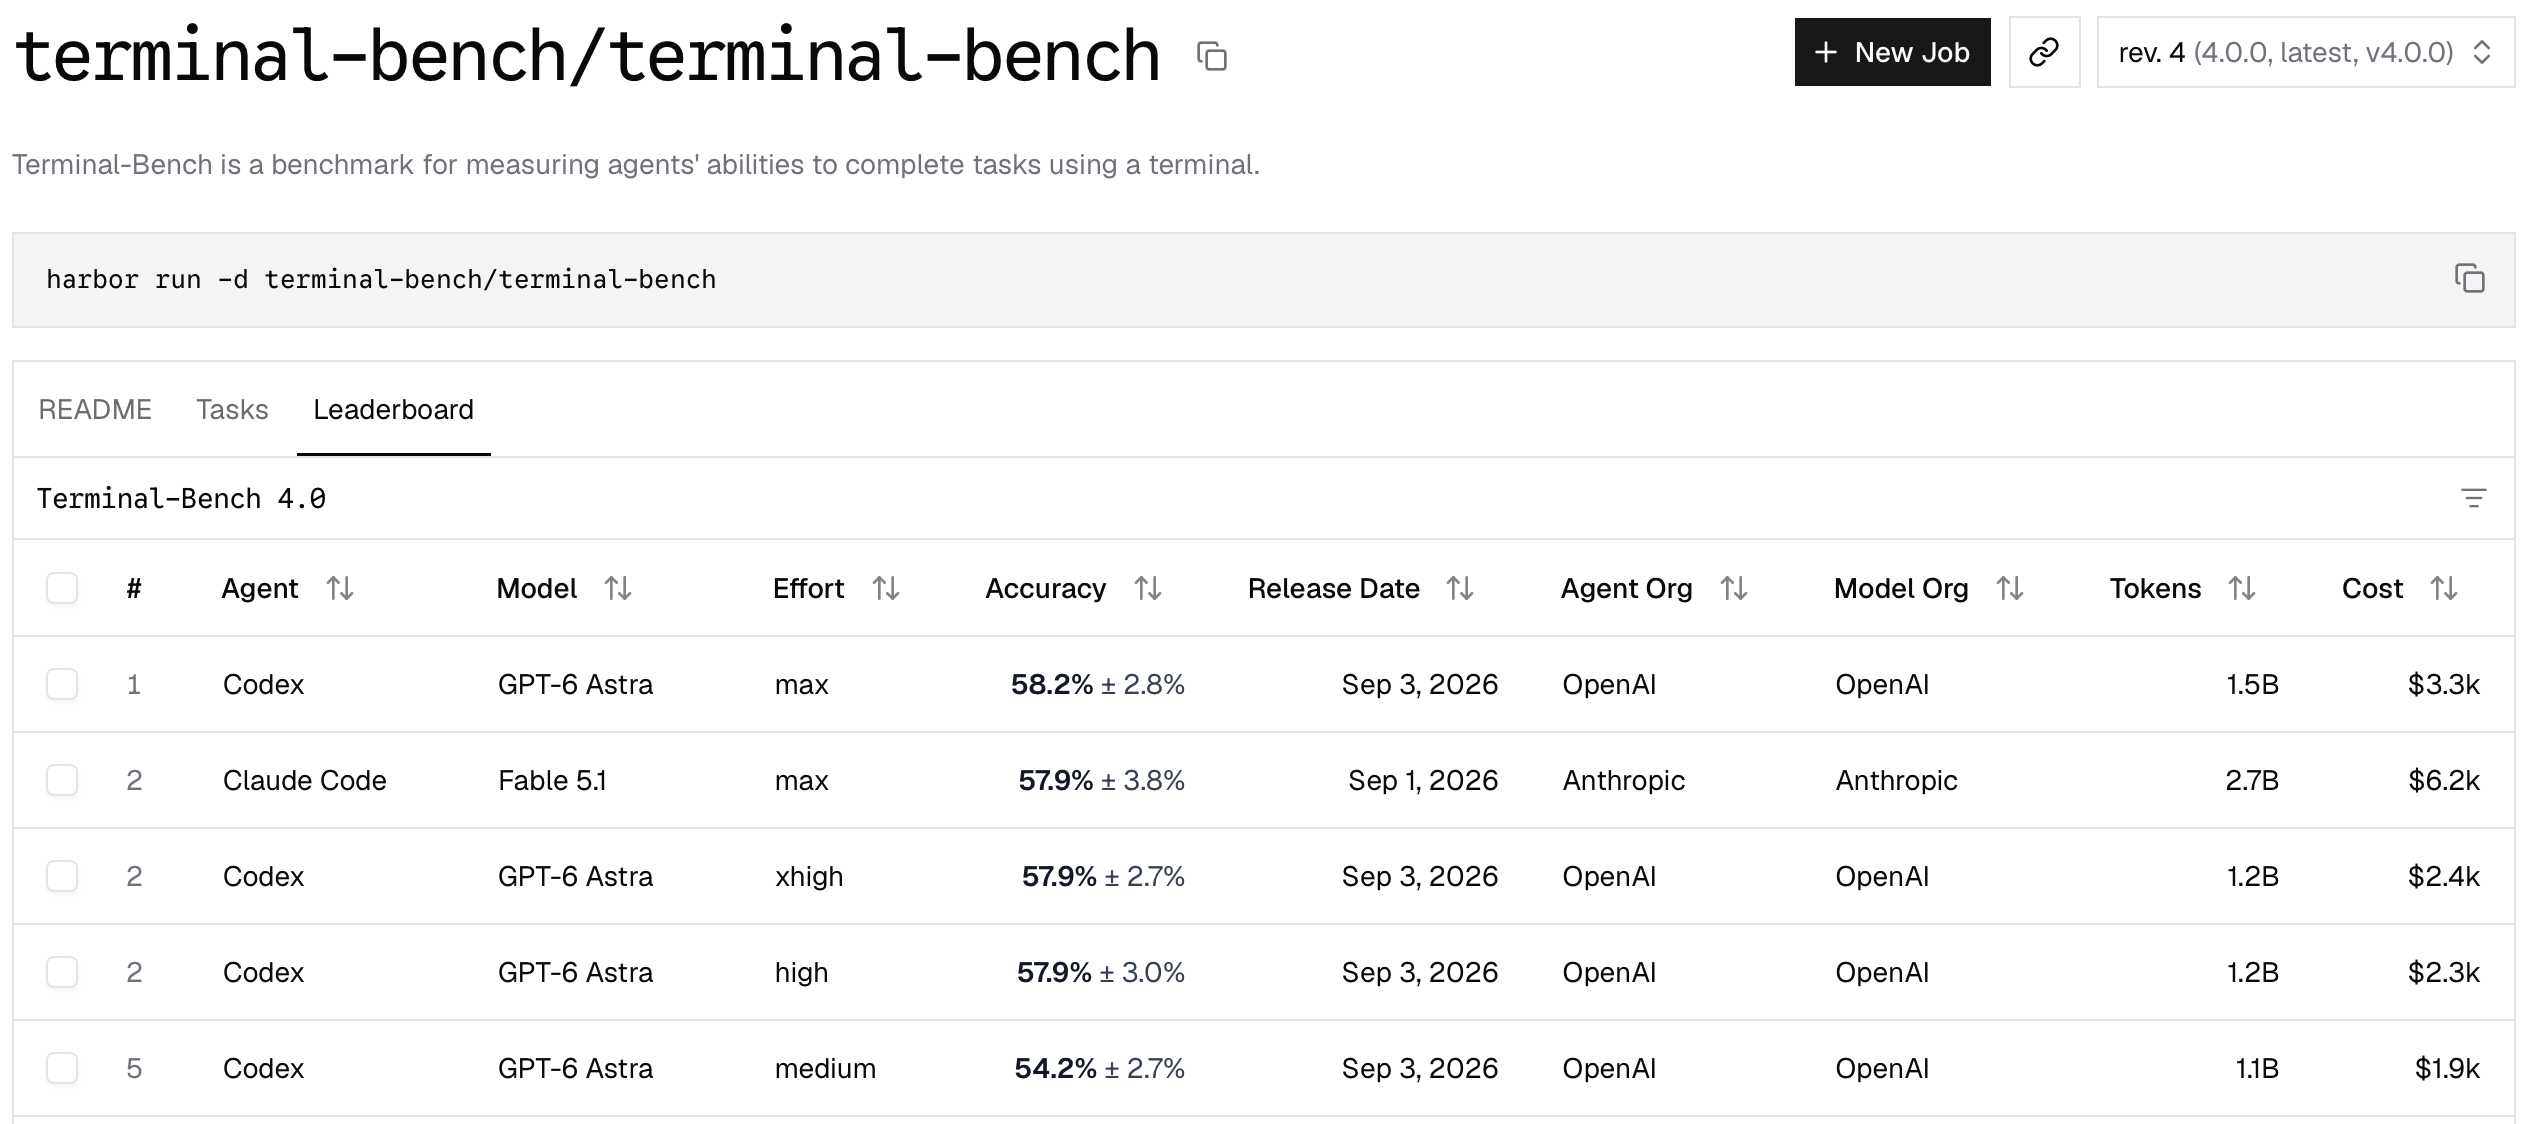Check the Codex xhigh row checkbox
Viewport: 2526px width, 1124px height.
62,876
